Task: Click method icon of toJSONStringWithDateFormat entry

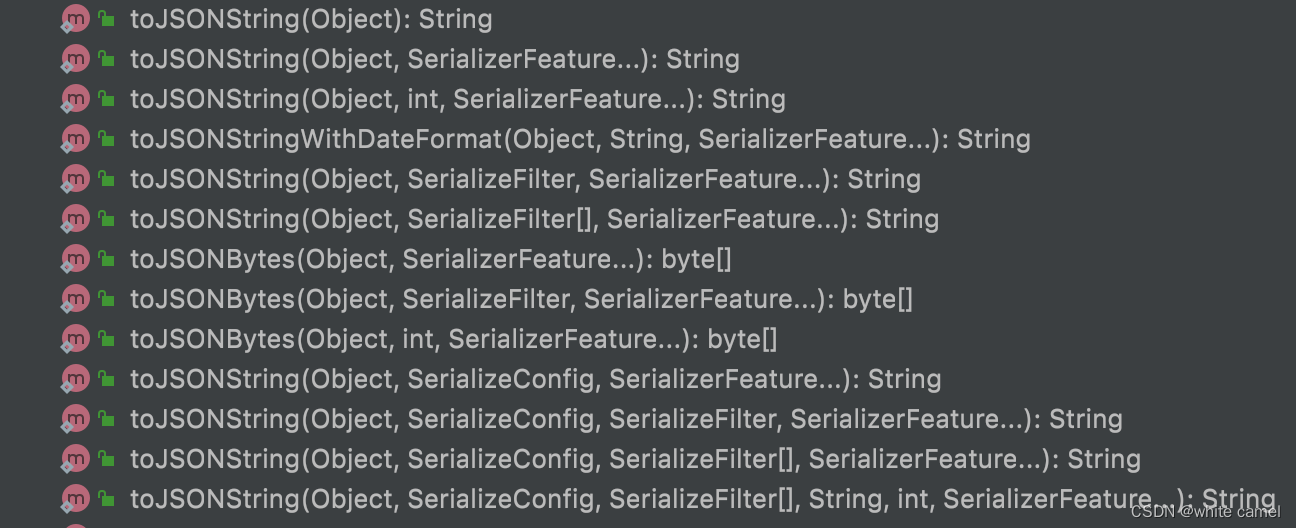Action: tap(75, 139)
